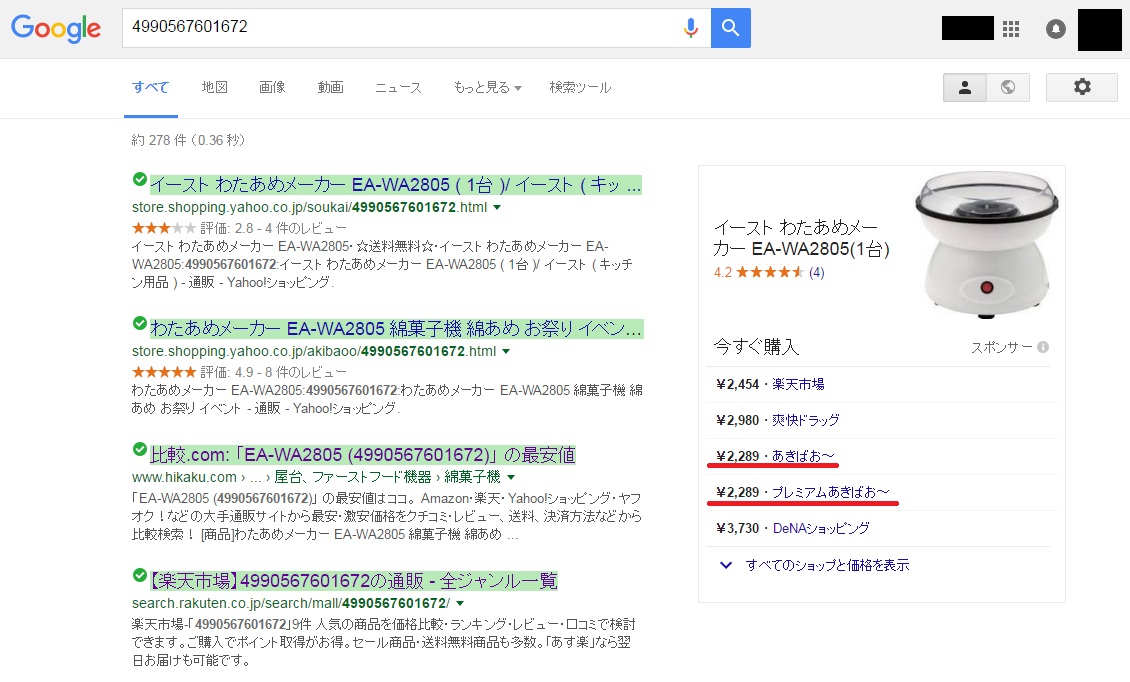Click the blue magnifier search button

pyautogui.click(x=731, y=28)
